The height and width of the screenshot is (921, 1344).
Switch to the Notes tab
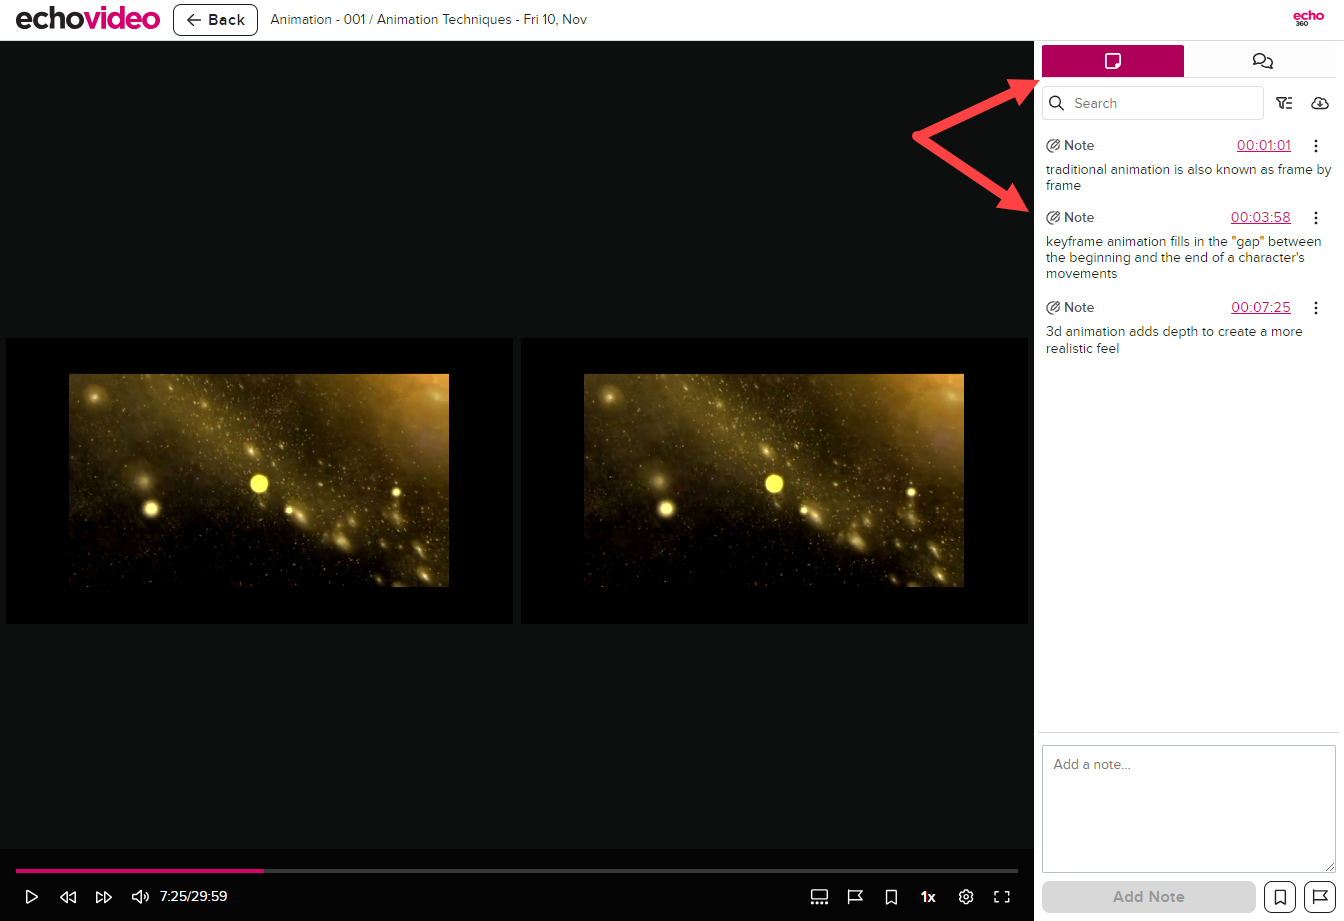1112,61
